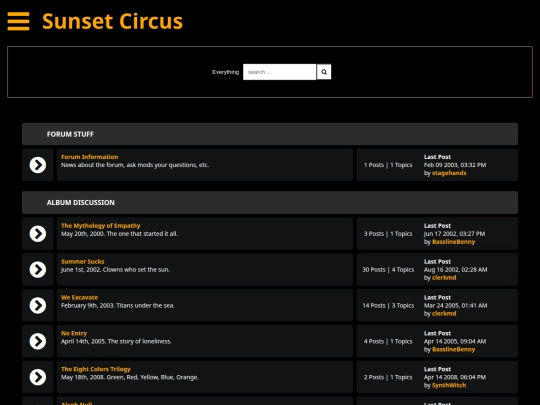View BasslineBenny profile in No Entry row
This screenshot has width=540, height=405.
pos(454,349)
